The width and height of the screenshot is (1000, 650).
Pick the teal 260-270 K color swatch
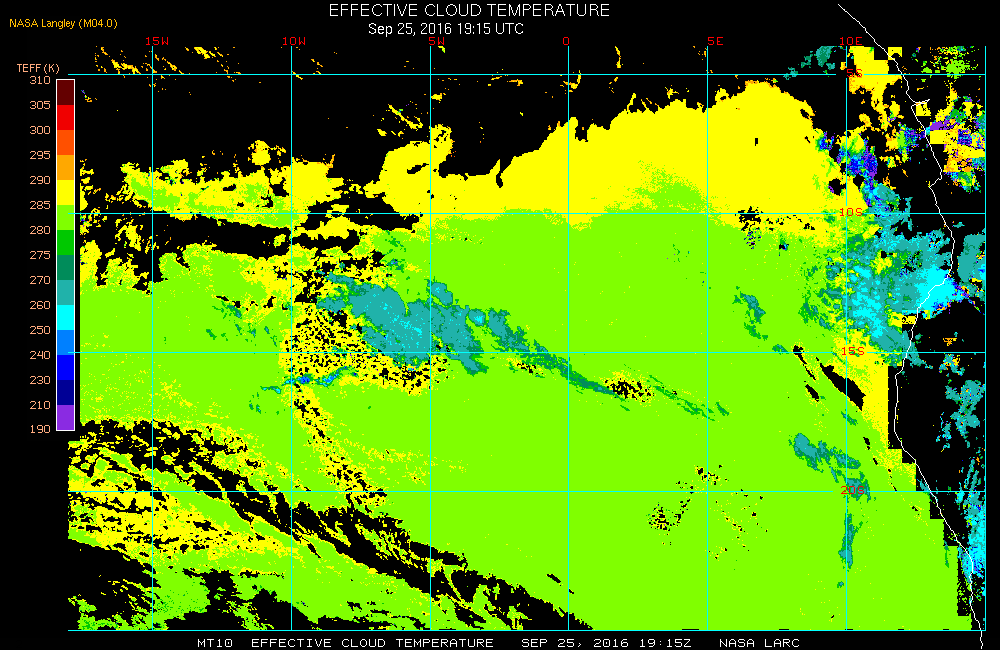click(x=66, y=292)
